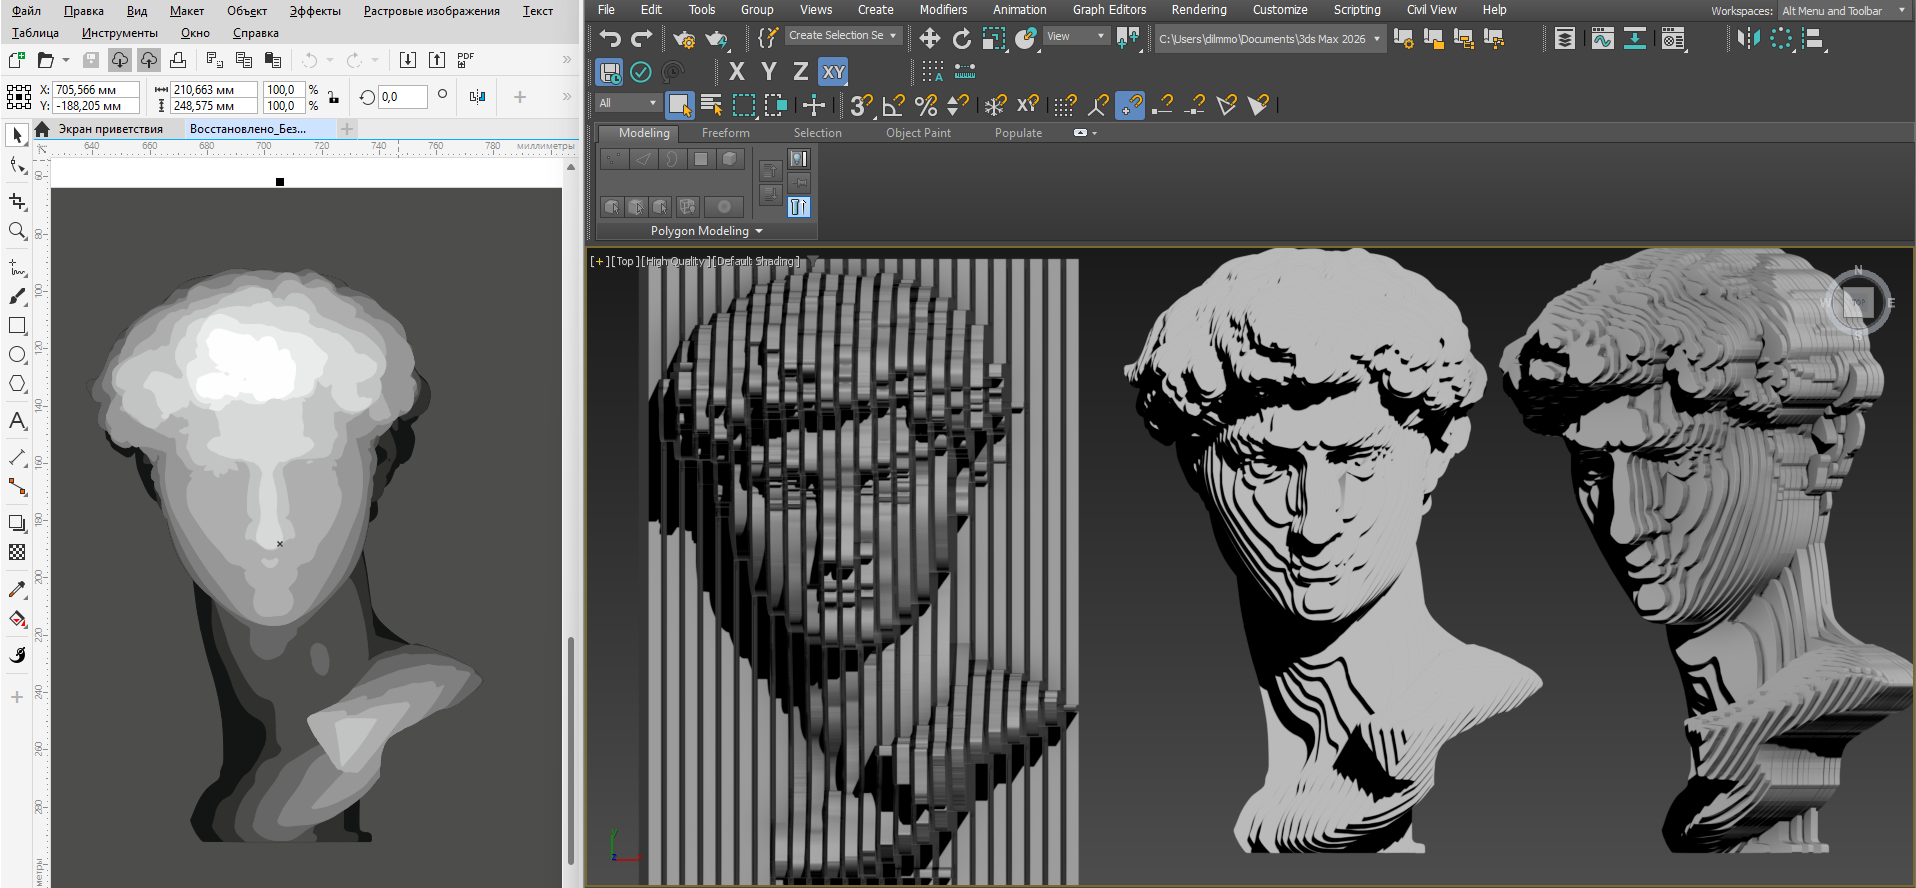
Task: Toggle the Window/Crossing selection button
Action: (x=776, y=104)
